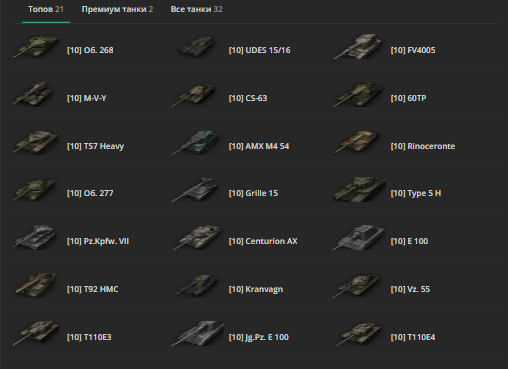
Task: Click the Pz.Kpfw. VII tank icon
Action: tap(35, 237)
